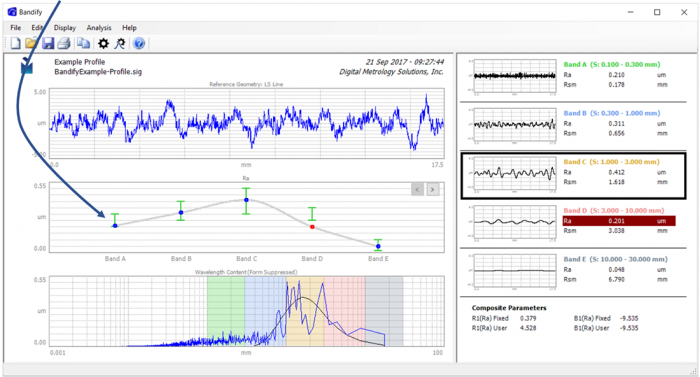Create a new file with toolbar icon

16,43
